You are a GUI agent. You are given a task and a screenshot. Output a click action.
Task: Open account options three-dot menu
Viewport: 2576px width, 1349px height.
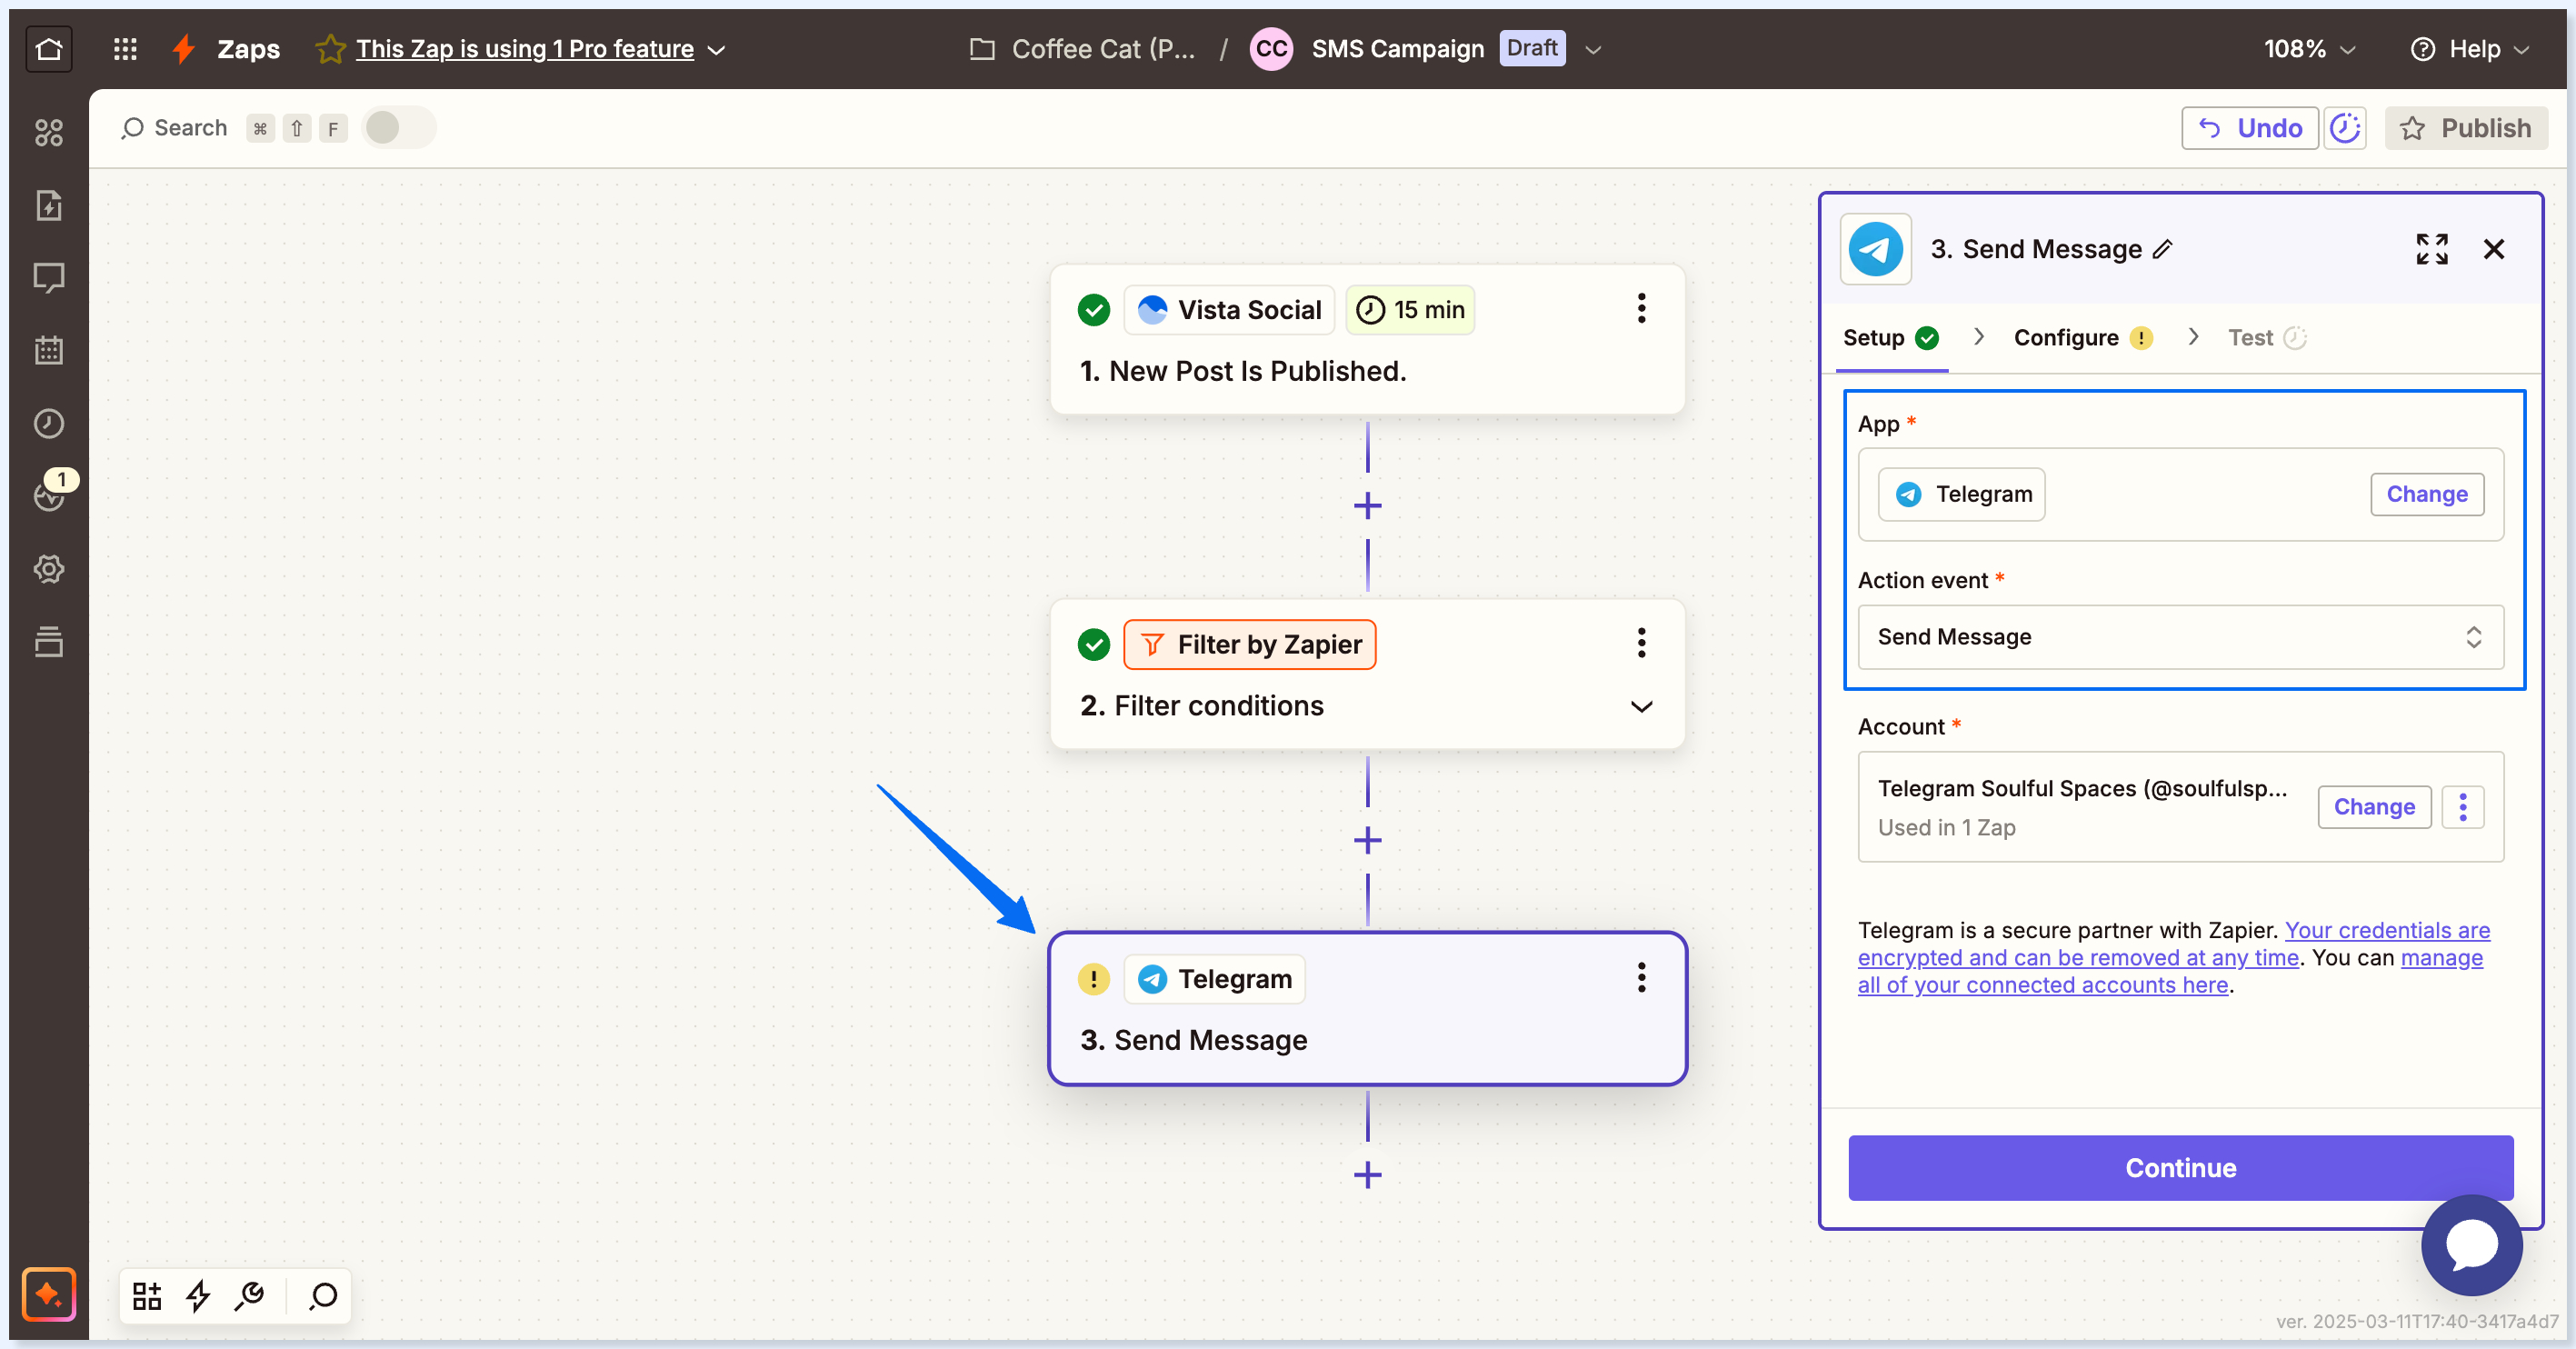[x=2463, y=807]
